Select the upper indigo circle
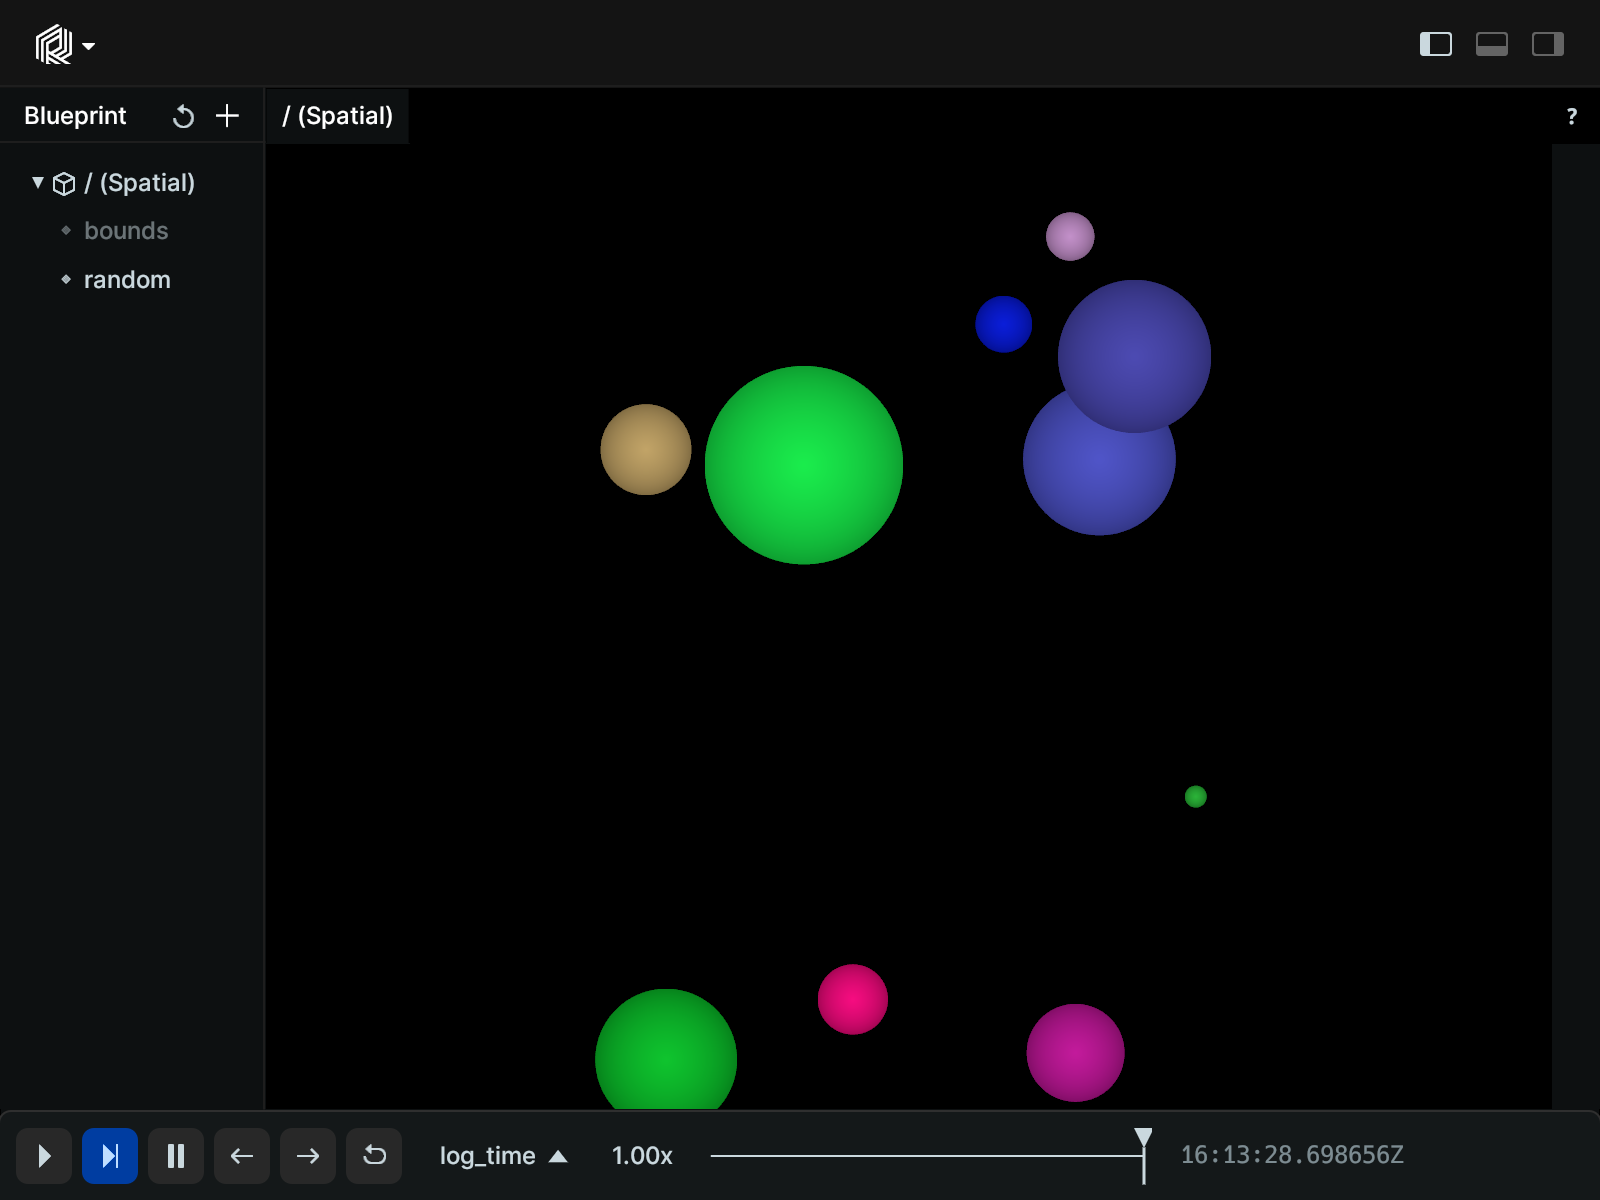The width and height of the screenshot is (1600, 1200). point(1135,356)
